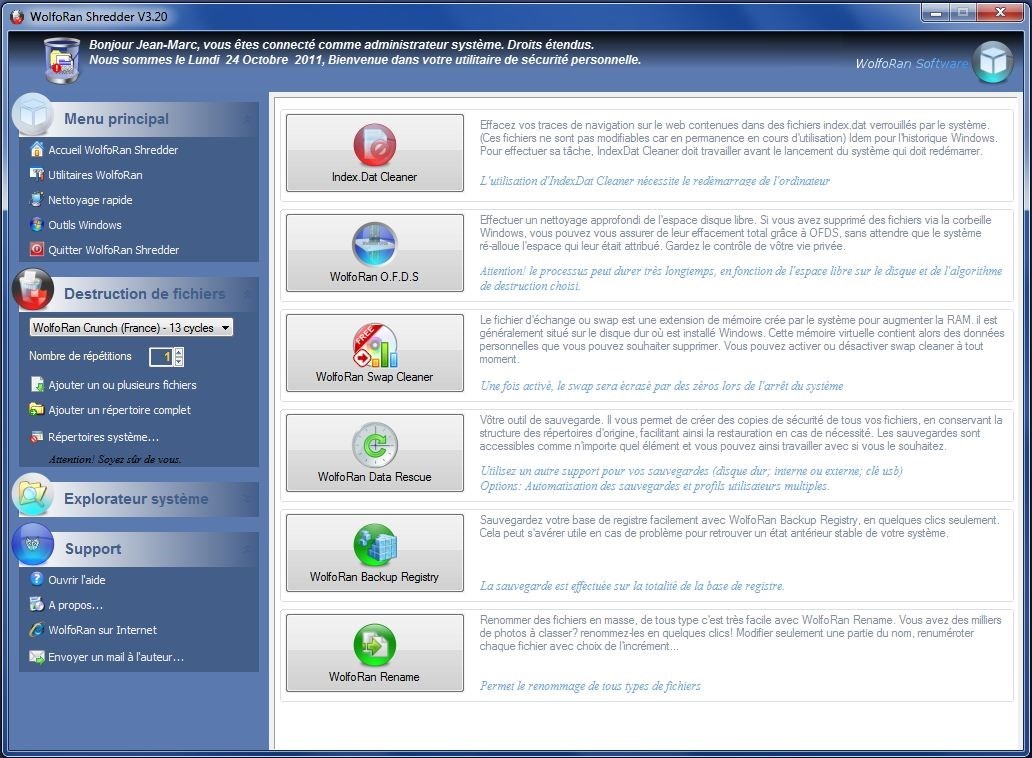Screen dimensions: 1032x758
Task: Go to Accueil WolfoRan Shredder
Action: 112,150
